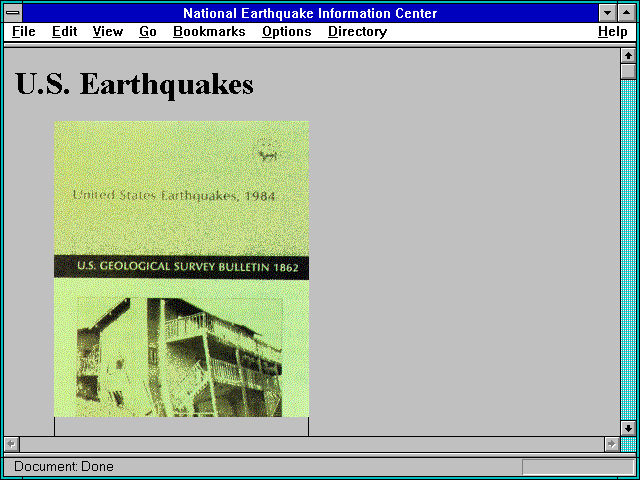Click the horizontal scrollbar track
Screen dimensions: 640x480
coord(312,444)
